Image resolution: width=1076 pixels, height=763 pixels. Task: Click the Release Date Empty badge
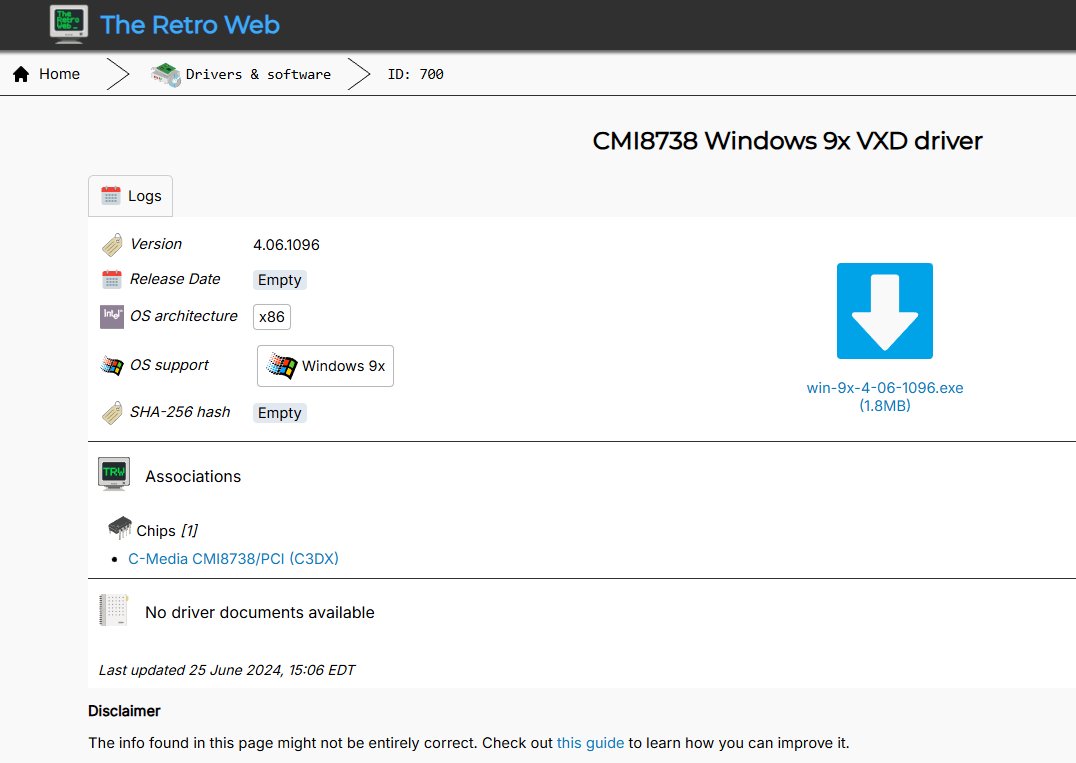[x=279, y=280]
